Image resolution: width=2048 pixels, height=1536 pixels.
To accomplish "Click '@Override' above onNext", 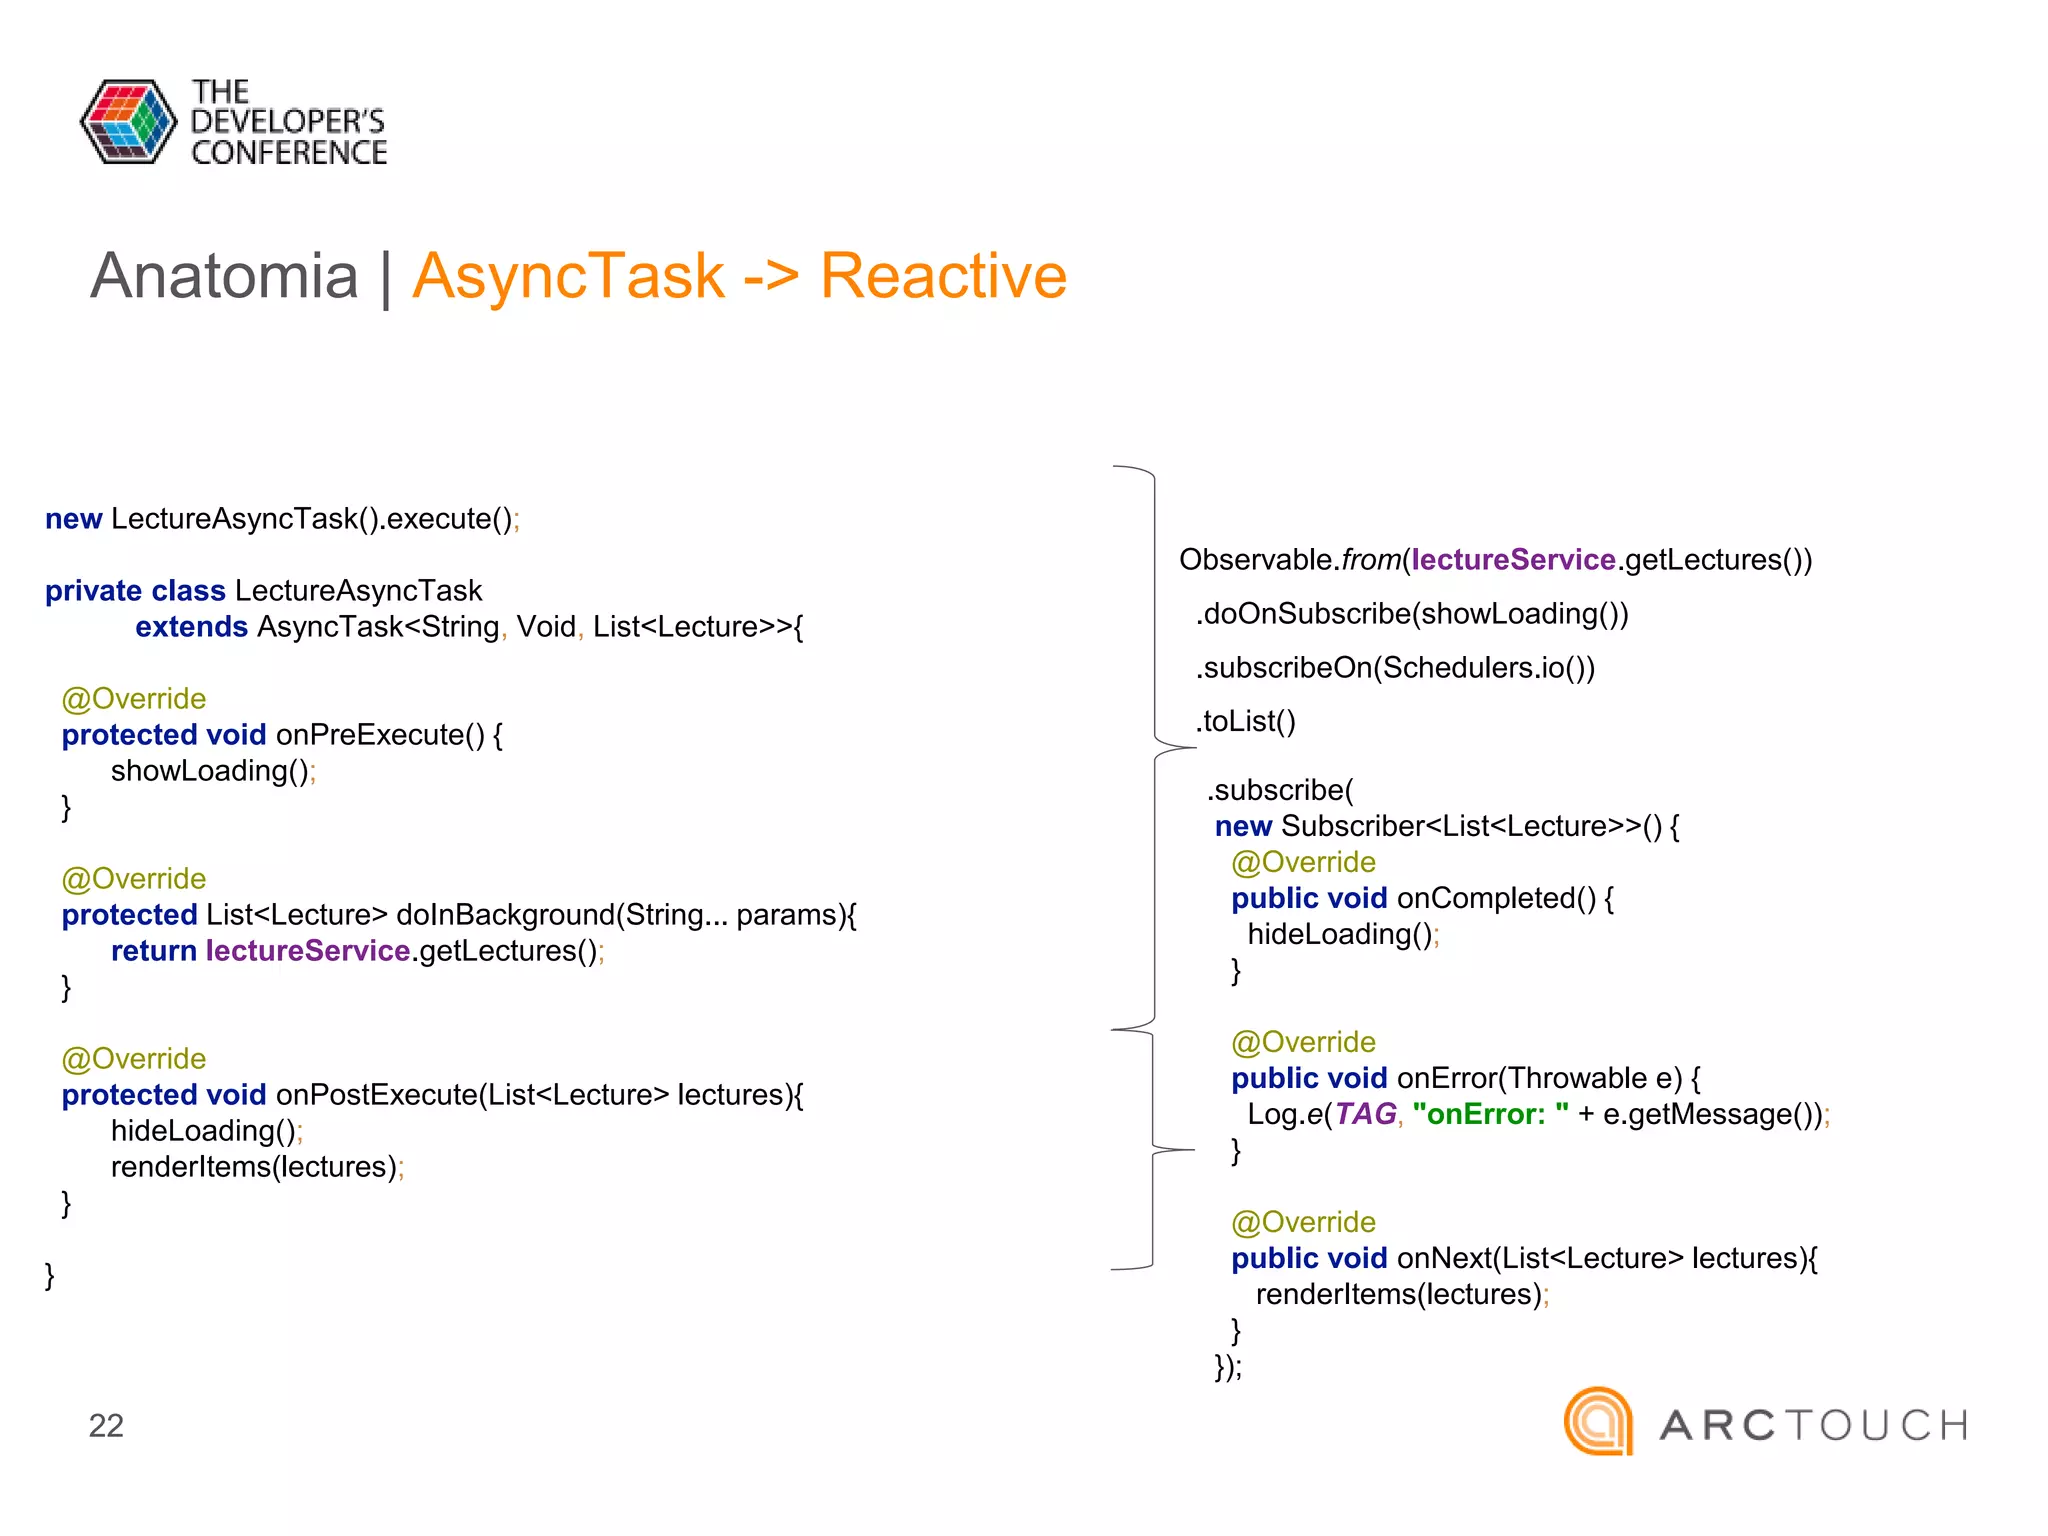I will click(1304, 1223).
